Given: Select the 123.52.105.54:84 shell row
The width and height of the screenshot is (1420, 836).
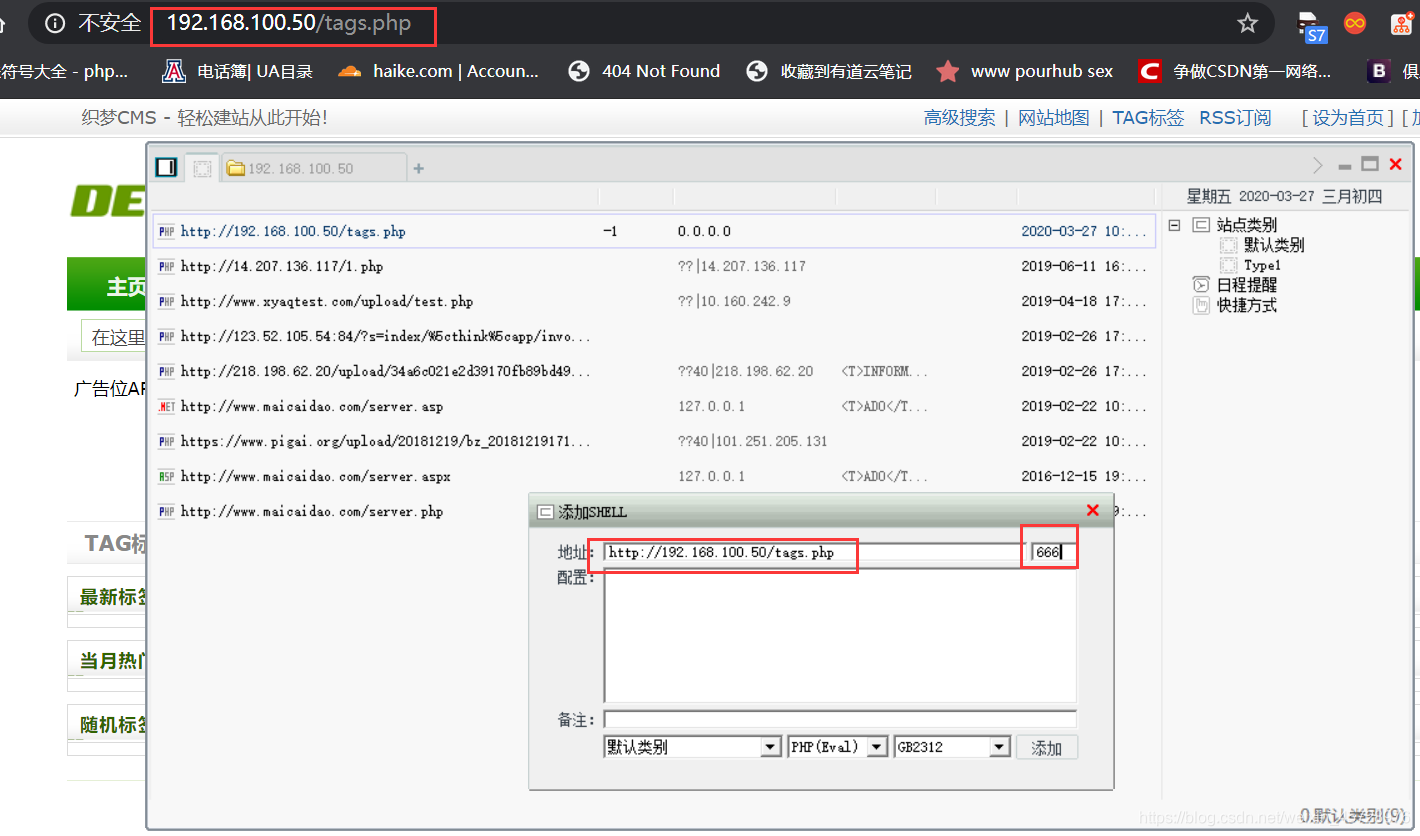Looking at the screenshot, I should coord(654,336).
